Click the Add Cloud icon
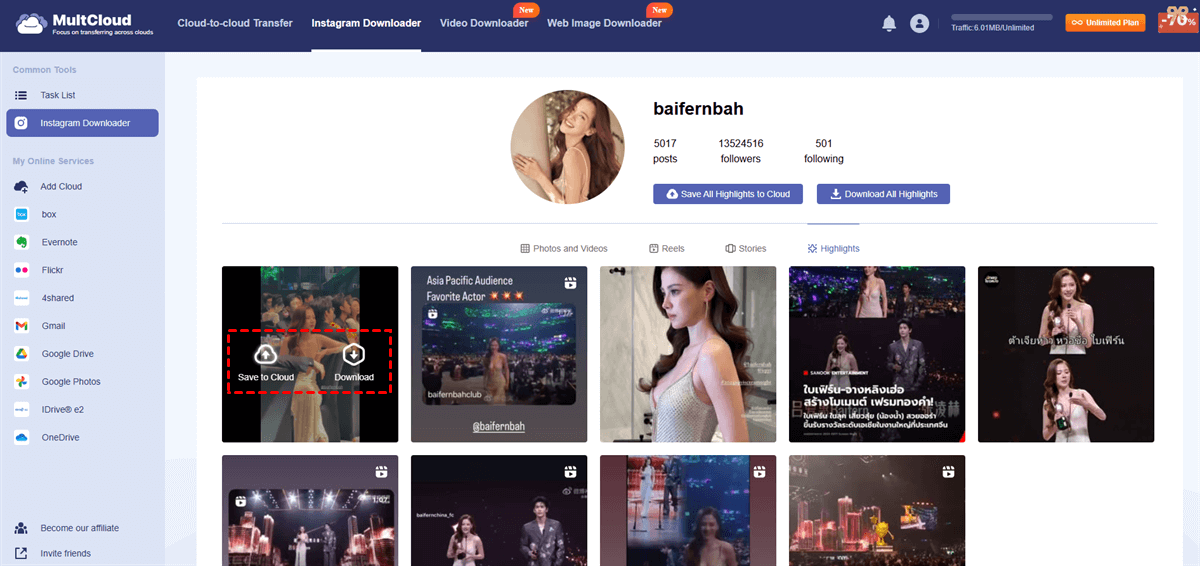The image size is (1200, 566). (21, 187)
